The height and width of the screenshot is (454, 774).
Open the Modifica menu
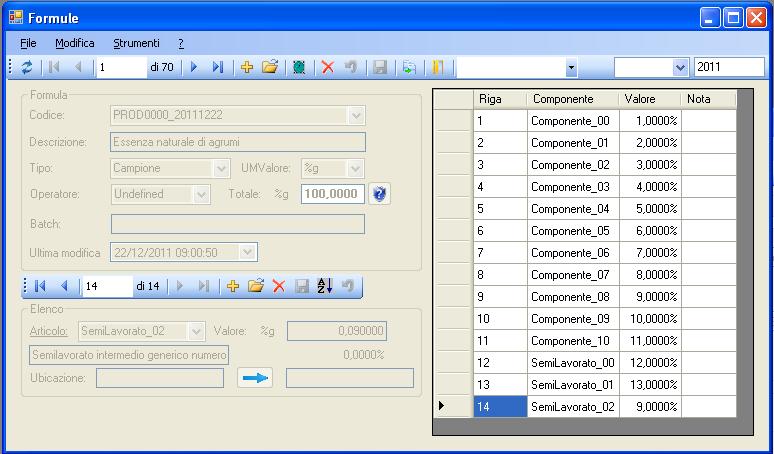point(75,43)
